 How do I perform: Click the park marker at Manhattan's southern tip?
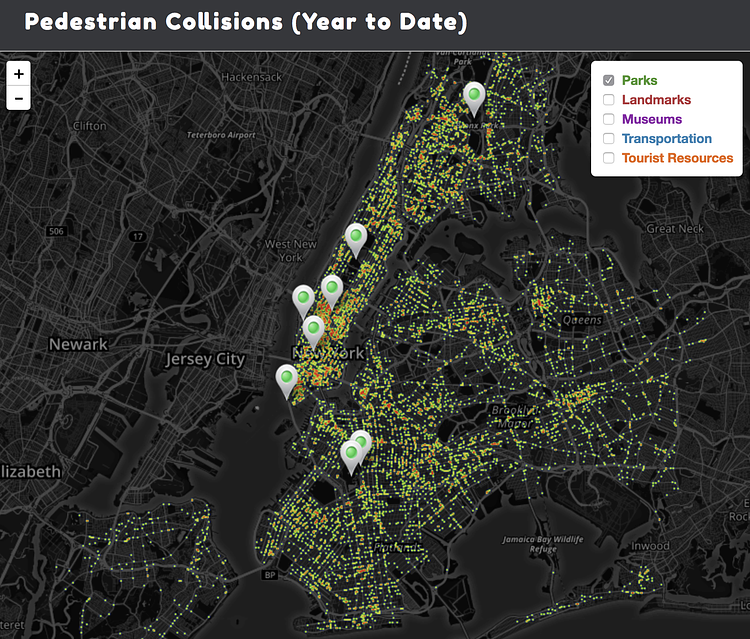287,382
